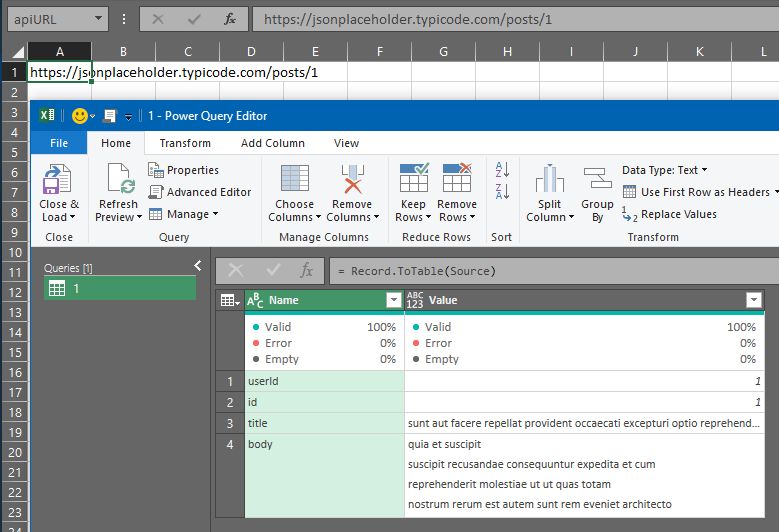Click the save icon in quick access toolbar

(109, 116)
